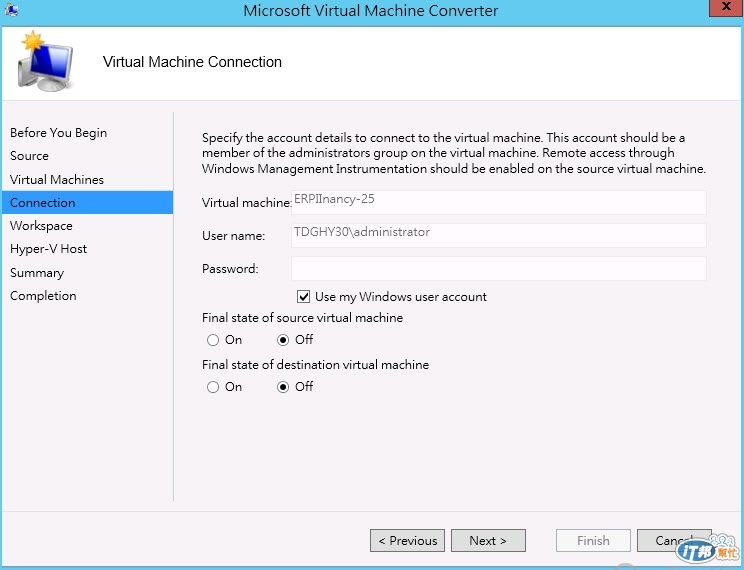Screen dimensions: 744x570
Task: Select the Connection step
Action: point(87,203)
